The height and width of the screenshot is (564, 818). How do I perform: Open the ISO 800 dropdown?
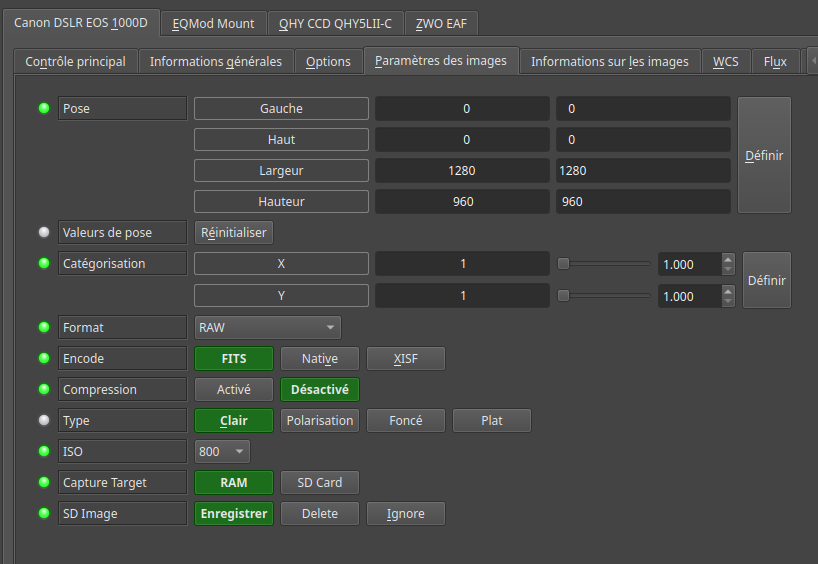tap(221, 451)
